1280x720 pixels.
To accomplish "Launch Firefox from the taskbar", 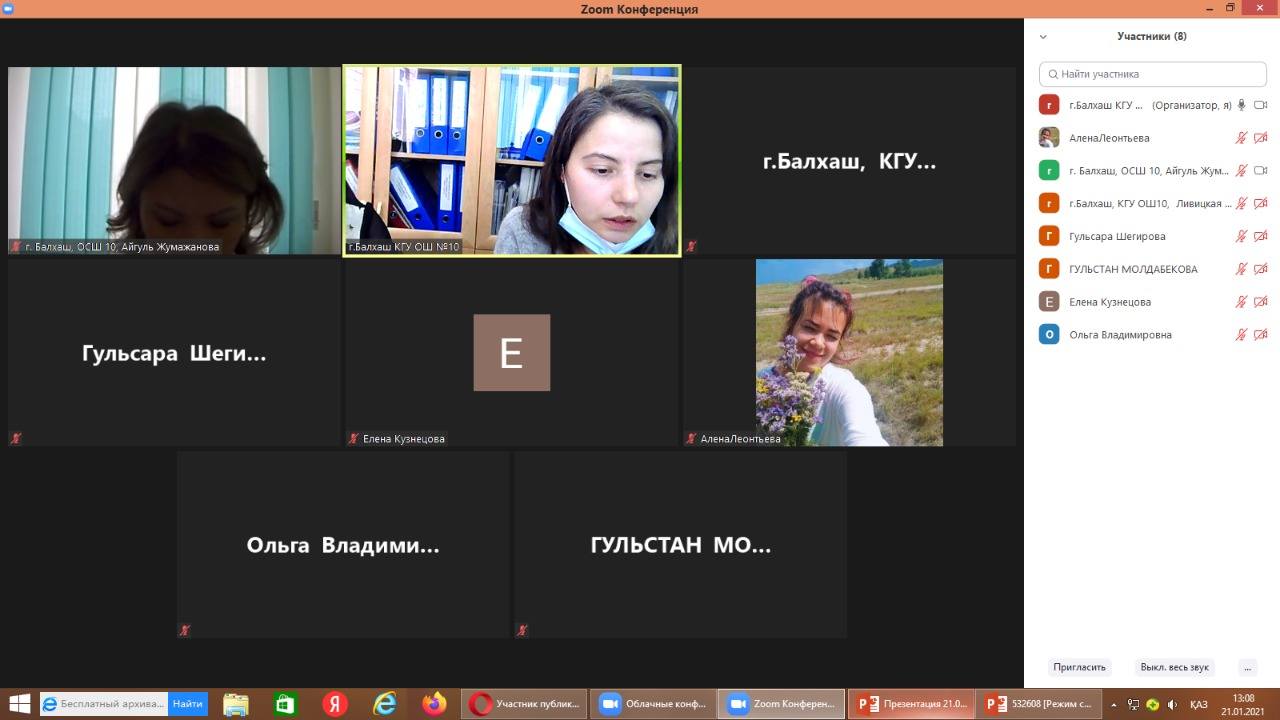I will pos(434,704).
